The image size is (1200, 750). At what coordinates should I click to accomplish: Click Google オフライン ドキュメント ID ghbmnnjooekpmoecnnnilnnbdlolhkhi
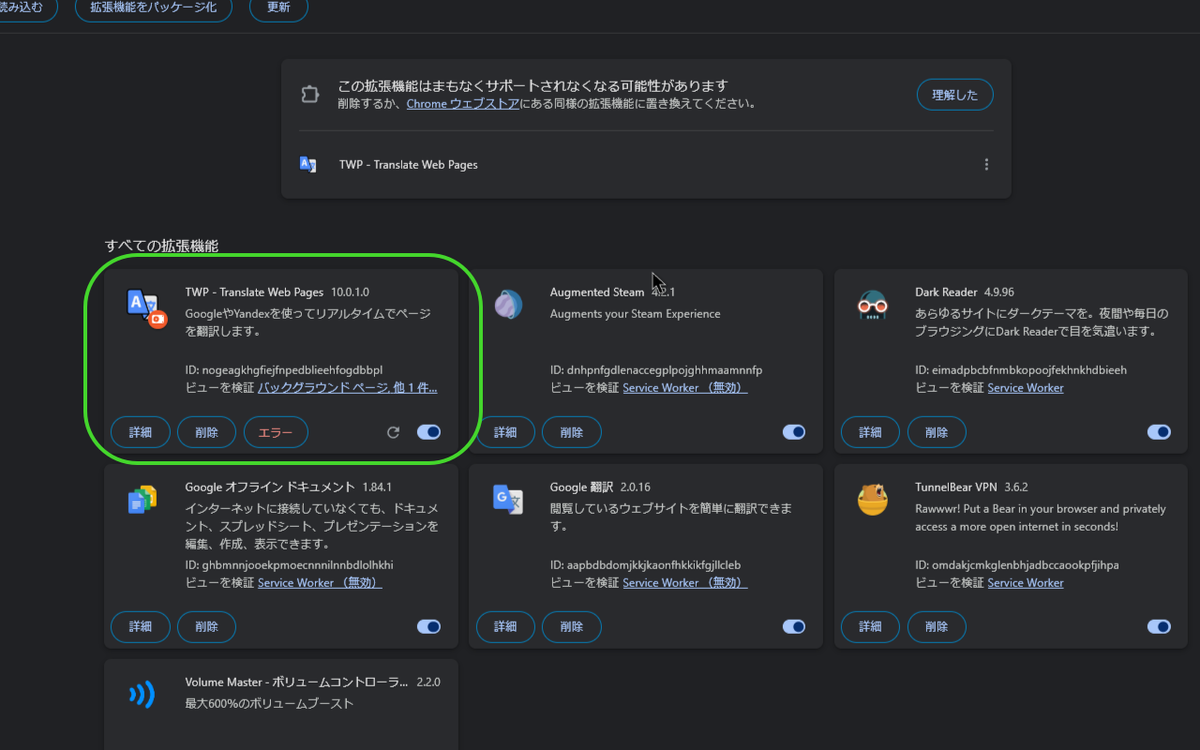289,565
